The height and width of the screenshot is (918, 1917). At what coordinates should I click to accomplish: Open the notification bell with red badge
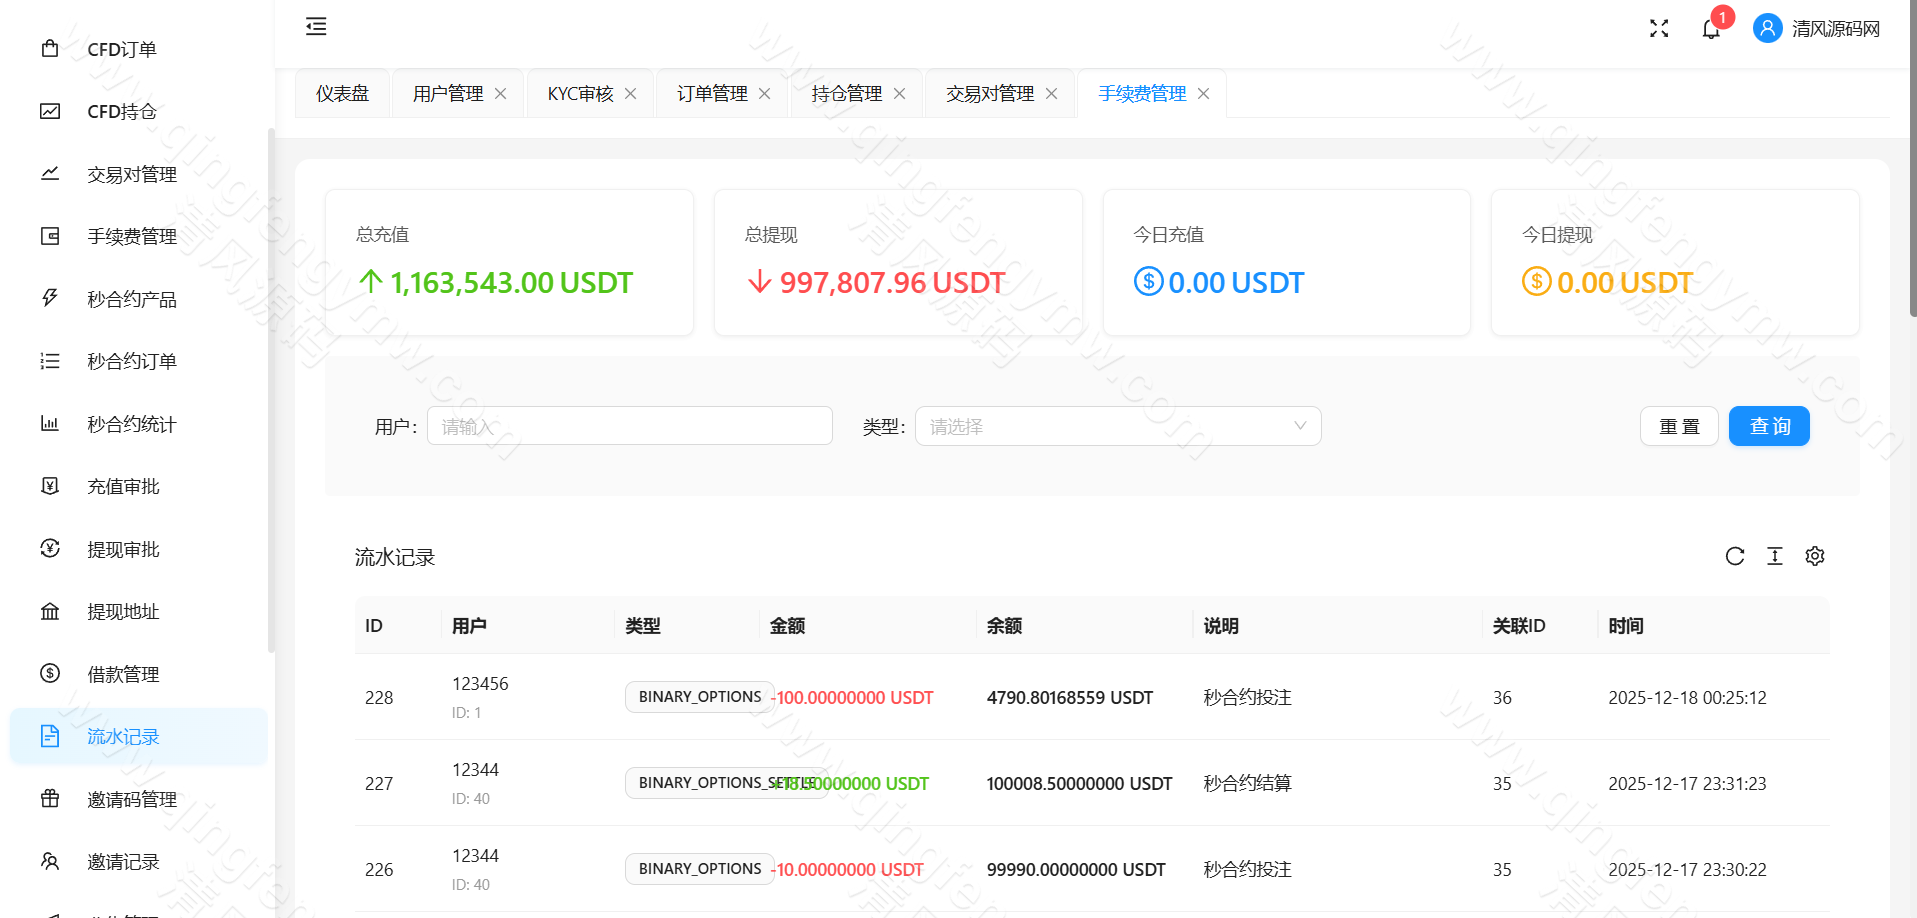pyautogui.click(x=1710, y=28)
